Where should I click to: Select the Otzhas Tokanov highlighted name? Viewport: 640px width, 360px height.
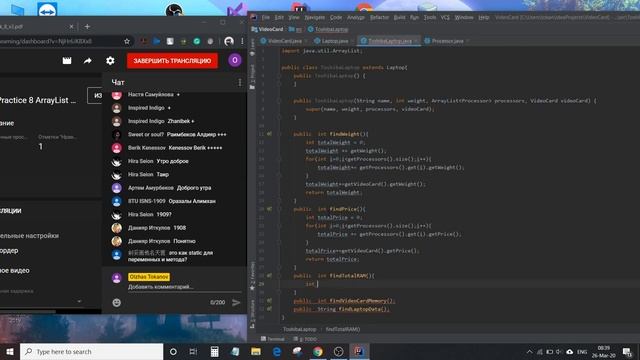click(149, 277)
